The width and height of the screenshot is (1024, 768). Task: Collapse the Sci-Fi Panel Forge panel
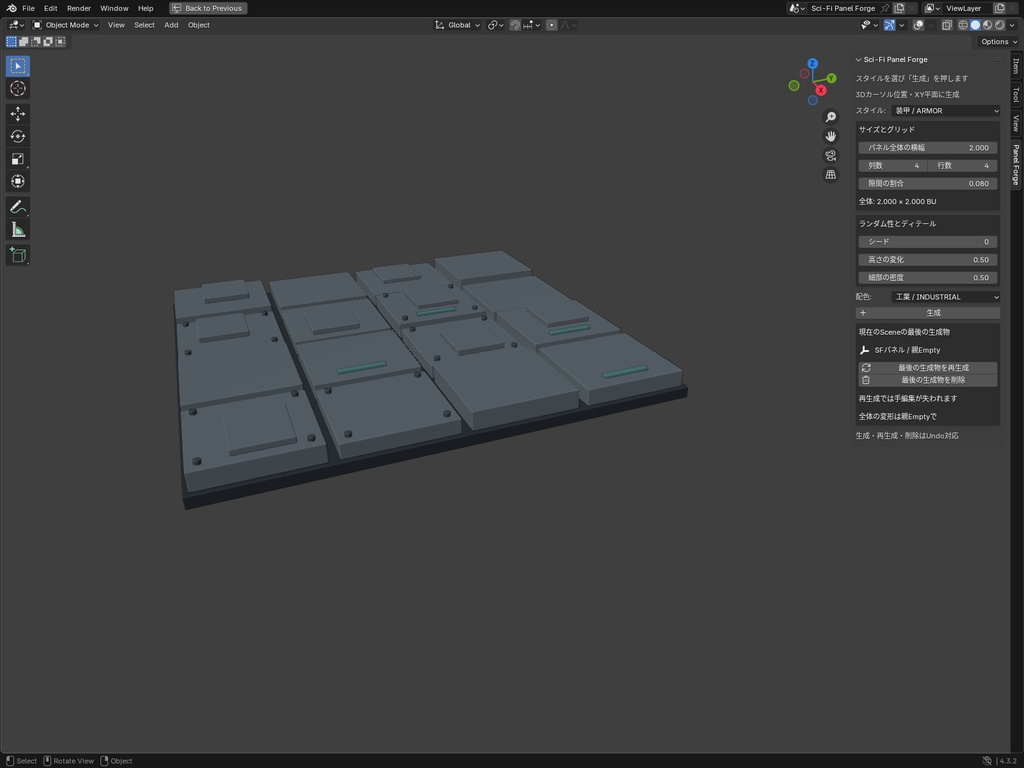click(859, 59)
